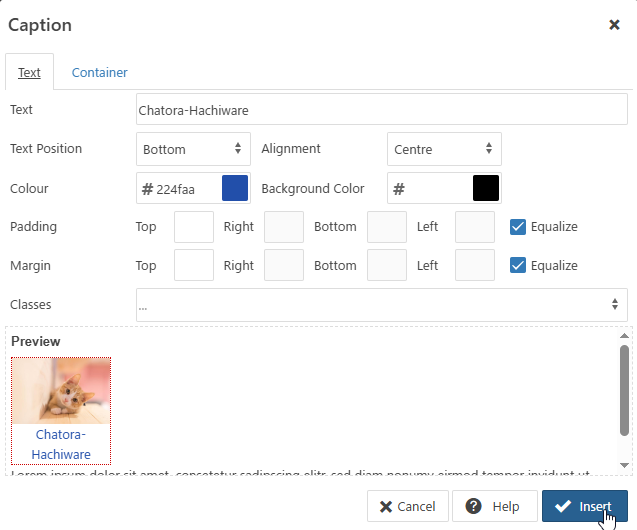Open the Alignment dropdown set to Centre
Image resolution: width=637 pixels, height=530 pixels.
tap(443, 149)
